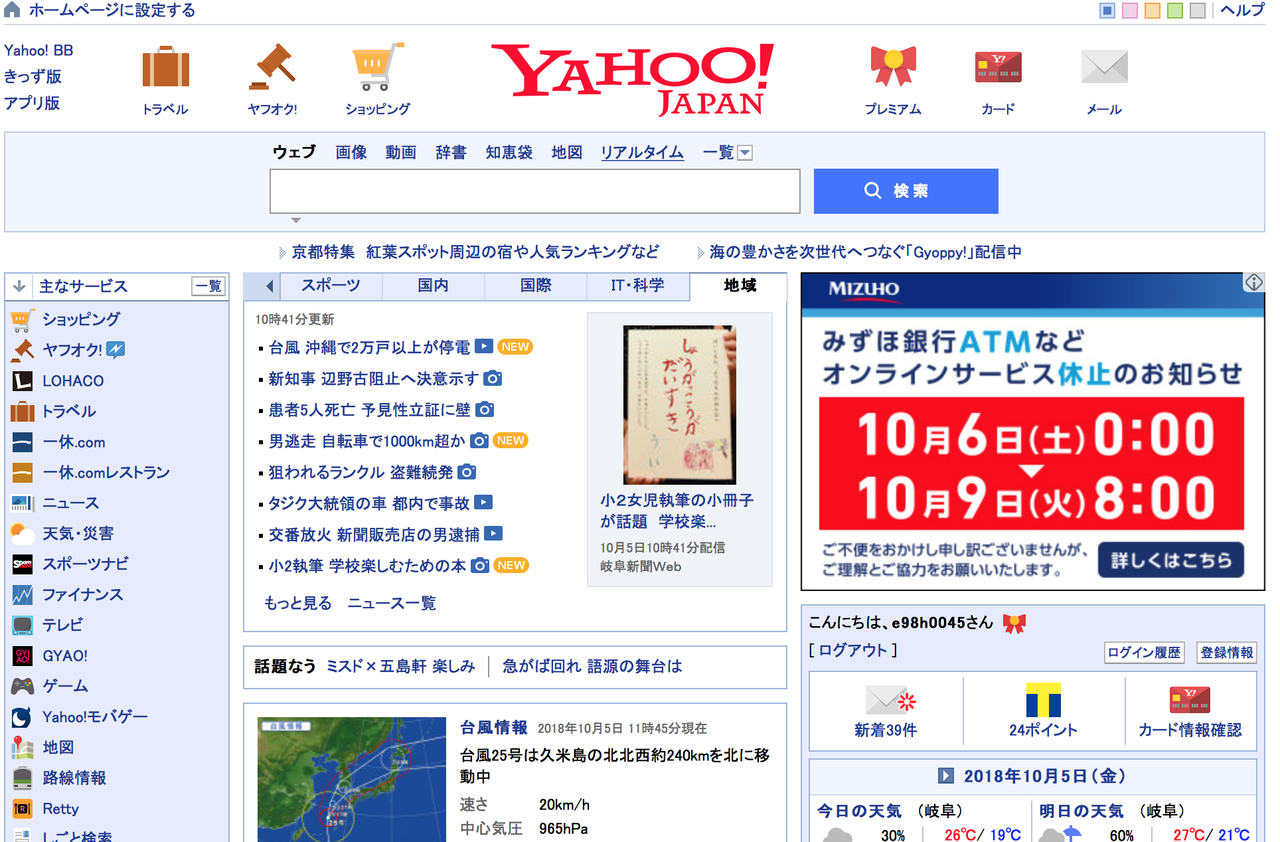The width and height of the screenshot is (1280, 842).
Task: Open the ヘルプ link at top right
Action: coord(1242,11)
